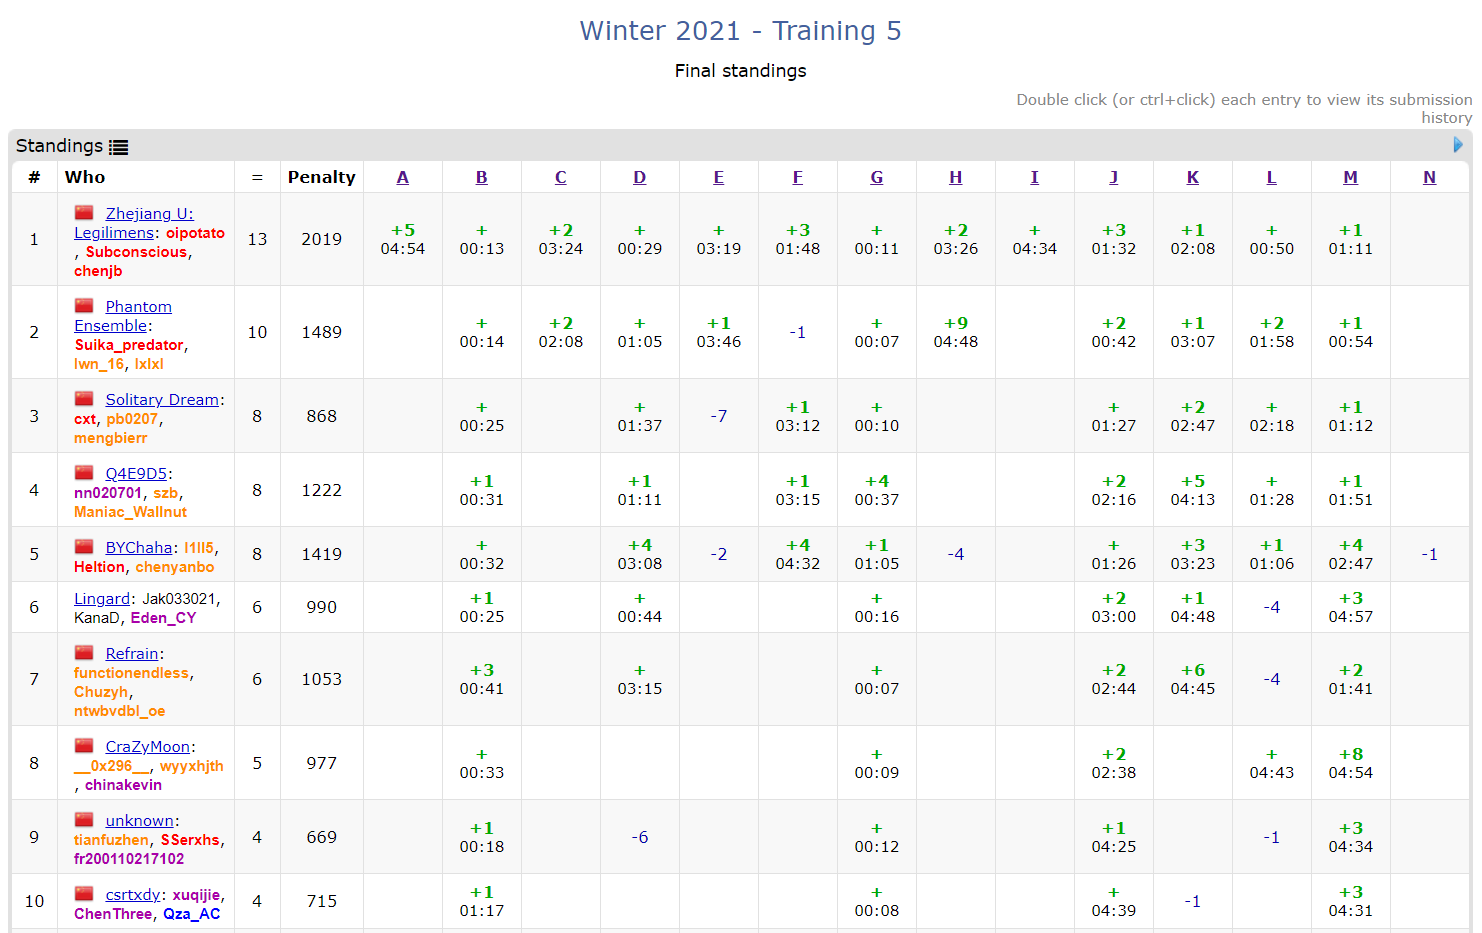1482x933 pixels.
Task: Open problem G column link
Action: (876, 177)
